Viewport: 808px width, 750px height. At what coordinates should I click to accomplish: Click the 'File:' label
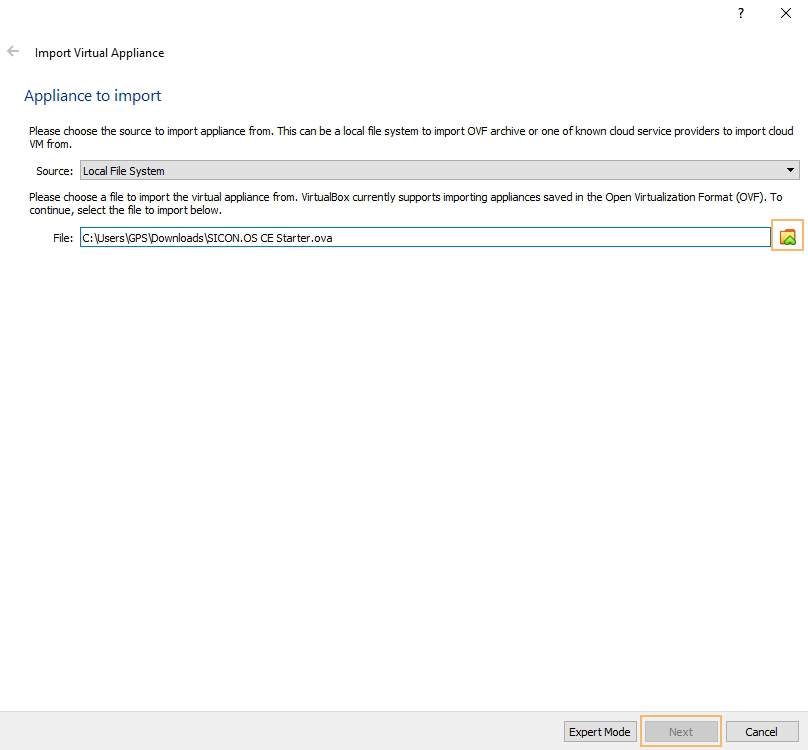click(63, 238)
